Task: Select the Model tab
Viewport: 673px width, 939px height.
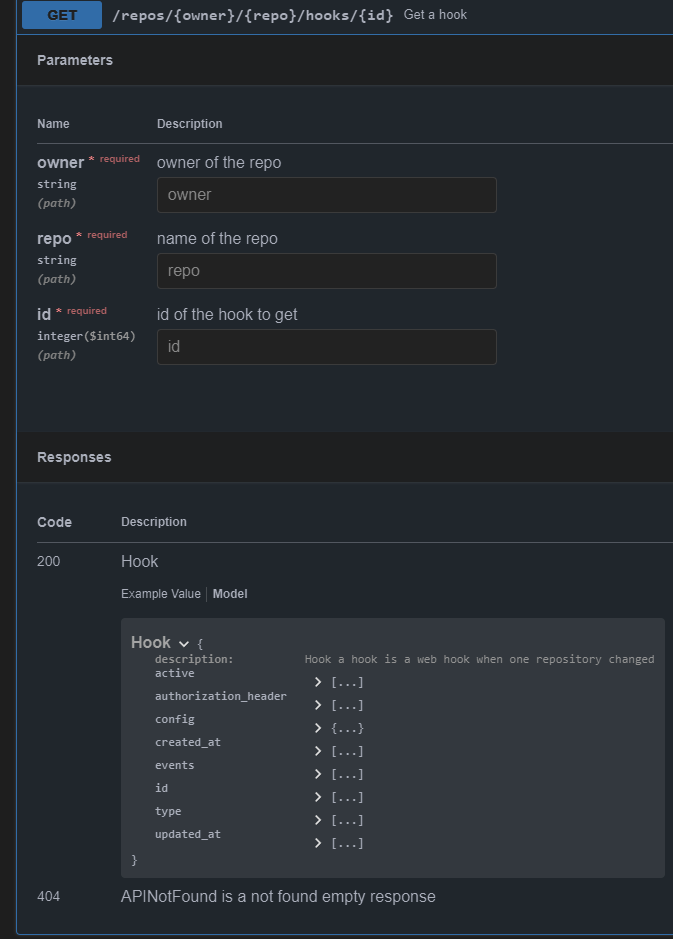Action: [230, 594]
